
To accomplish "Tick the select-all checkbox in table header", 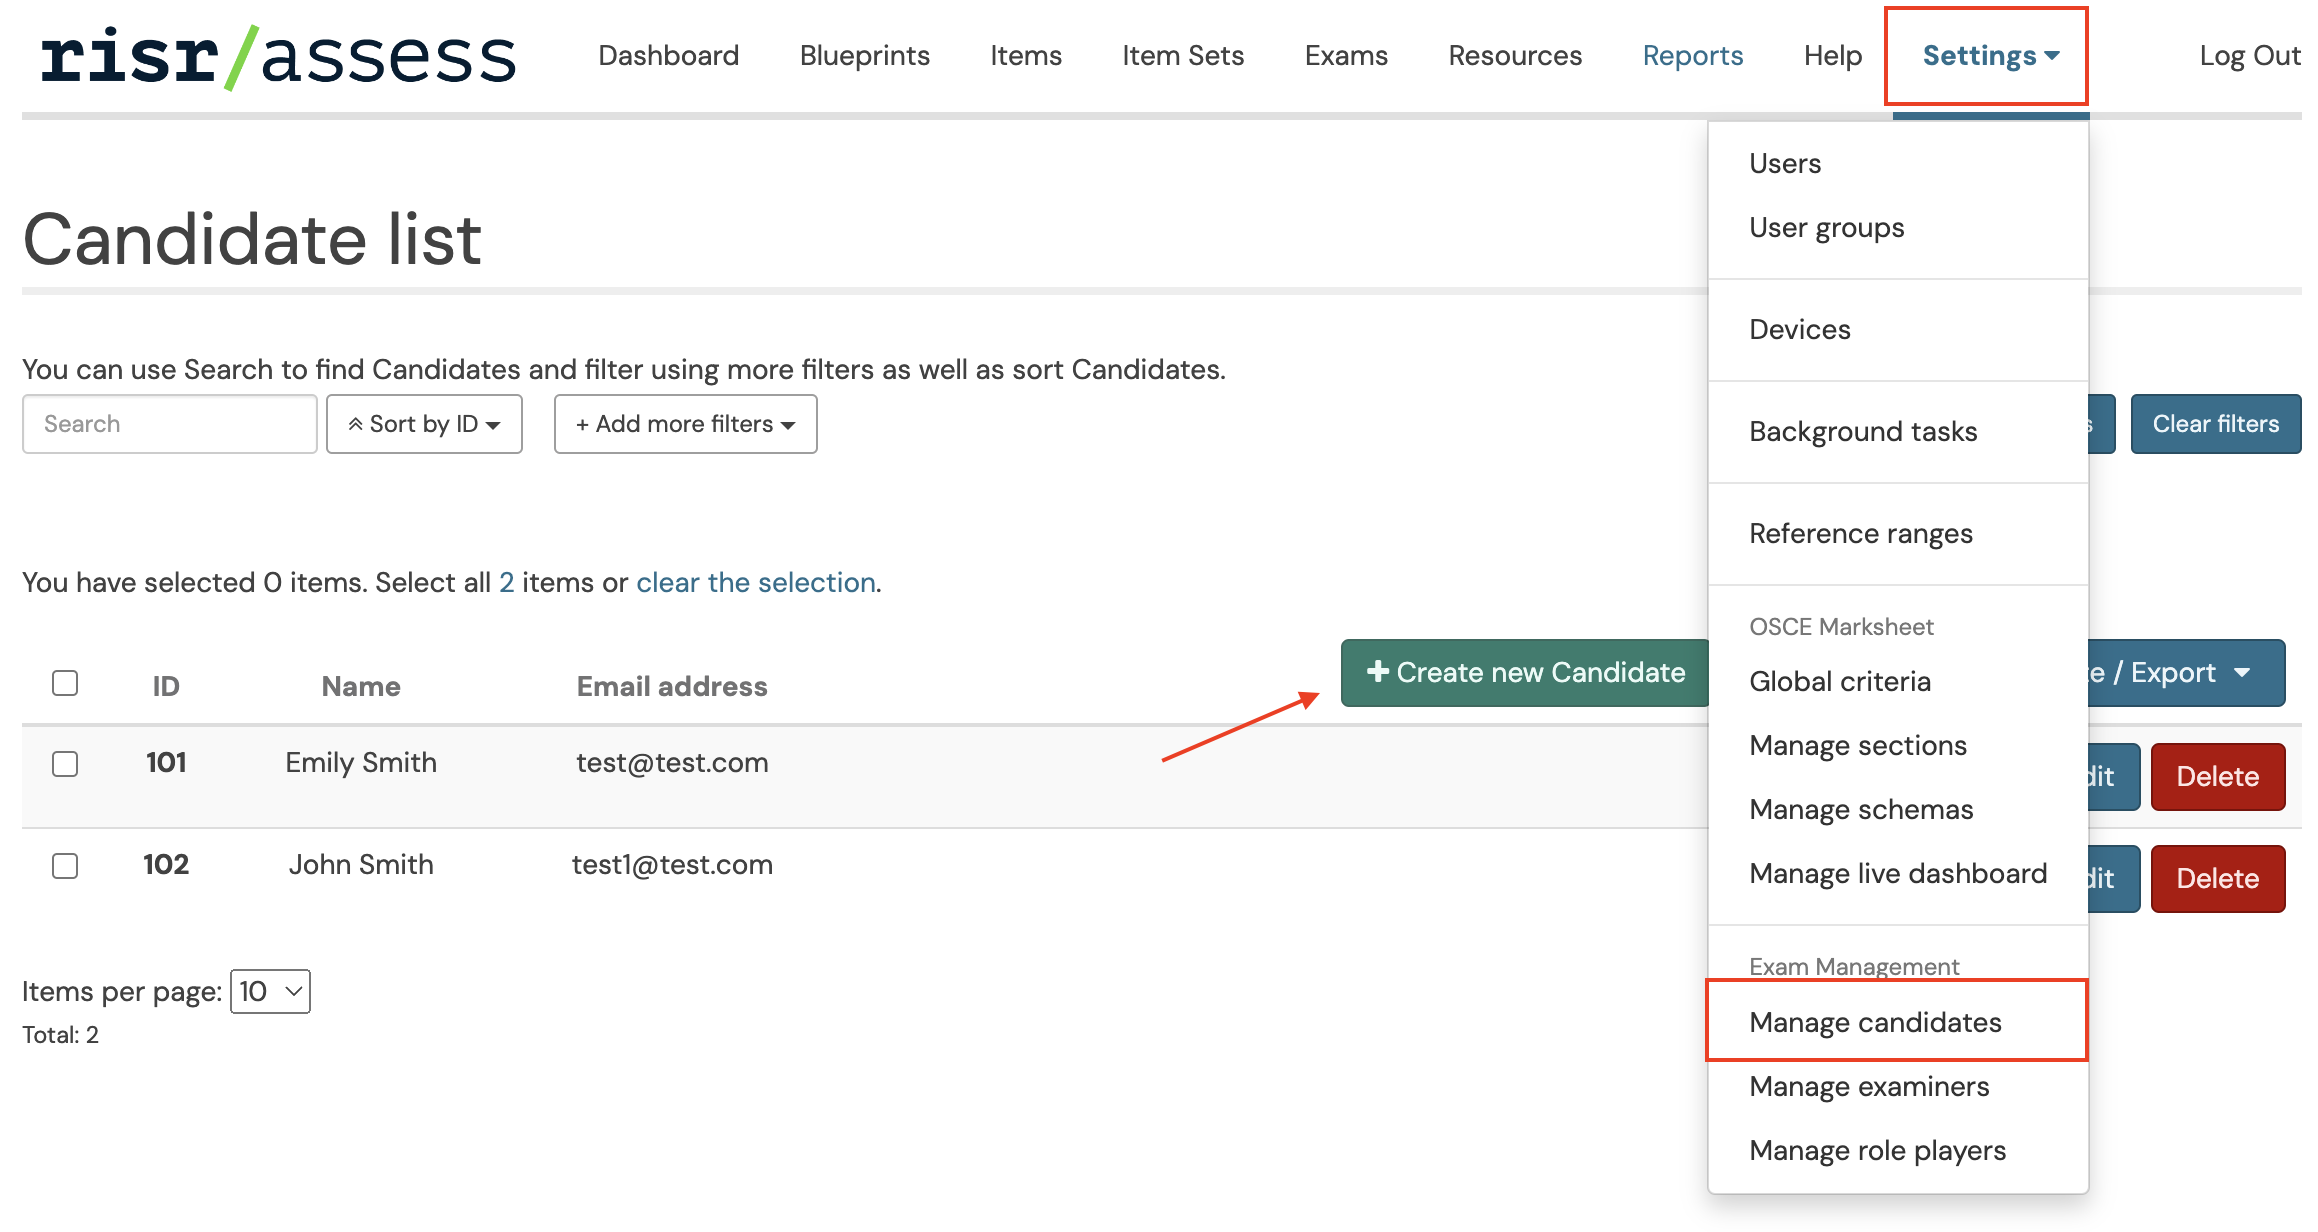I will [x=65, y=683].
